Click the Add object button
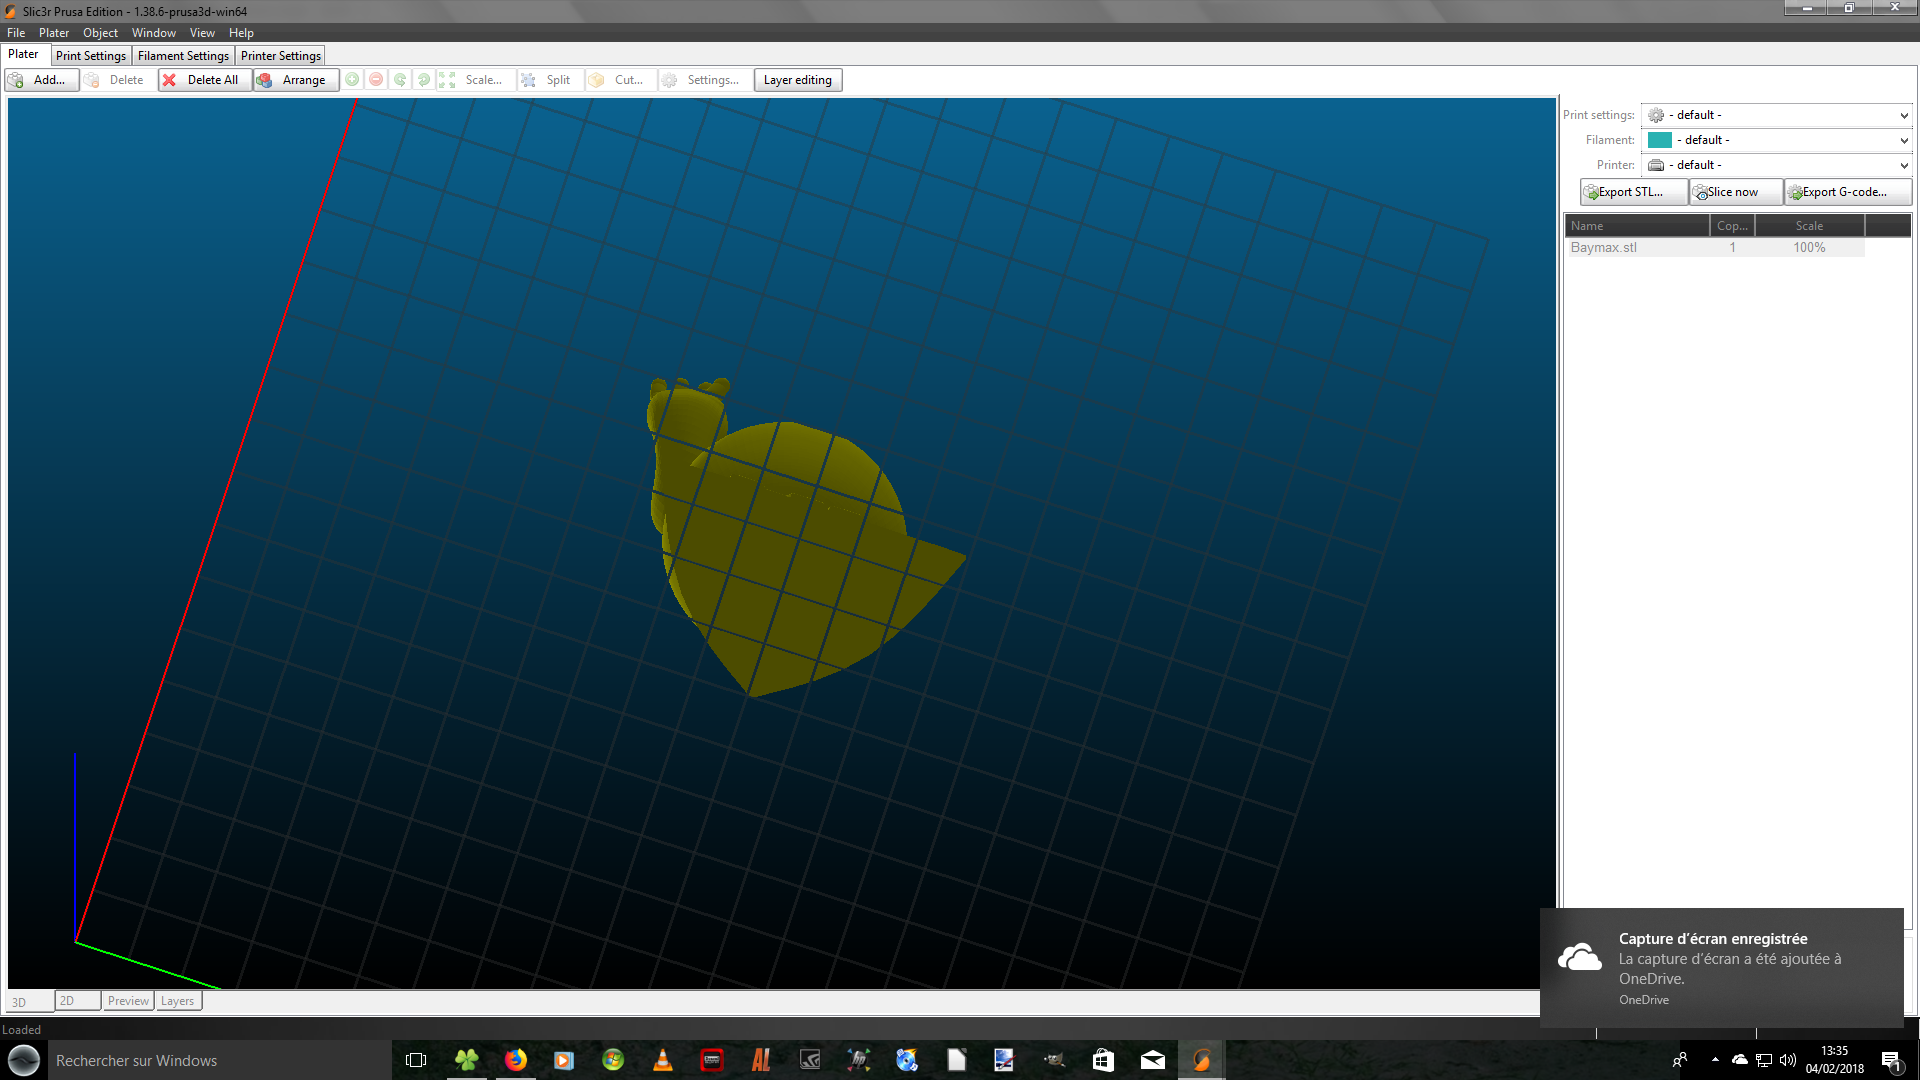The width and height of the screenshot is (1920, 1080). click(x=41, y=80)
